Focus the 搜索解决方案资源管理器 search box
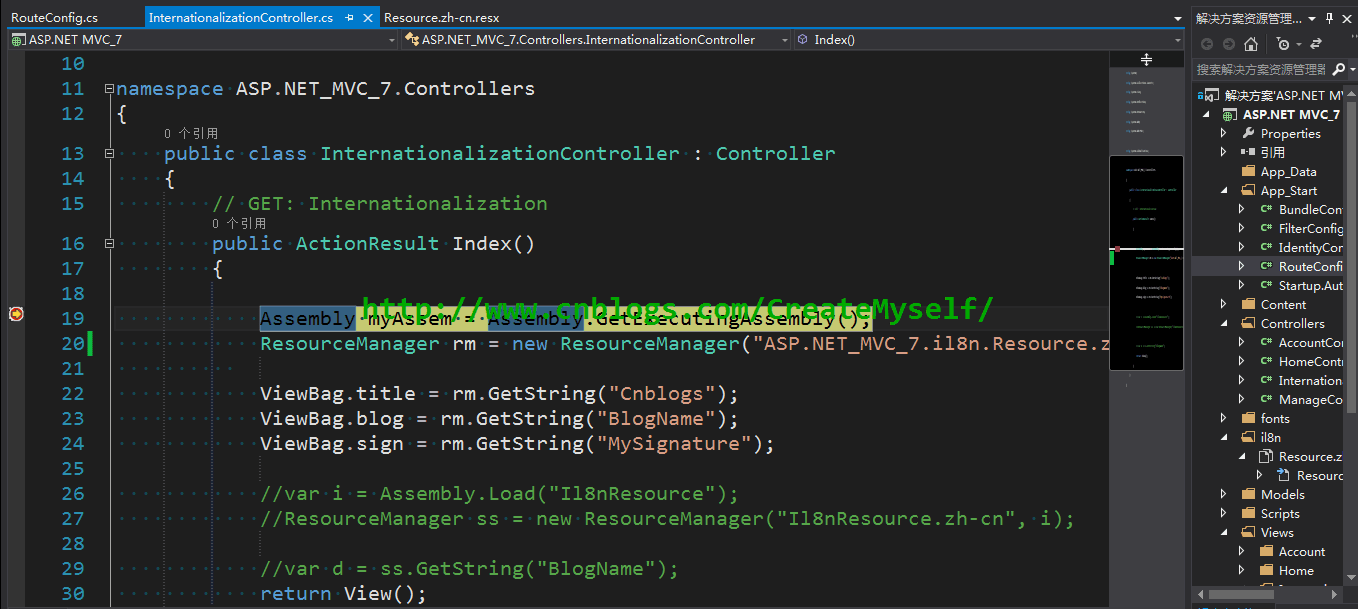This screenshot has width=1358, height=609. pyautogui.click(x=1261, y=69)
